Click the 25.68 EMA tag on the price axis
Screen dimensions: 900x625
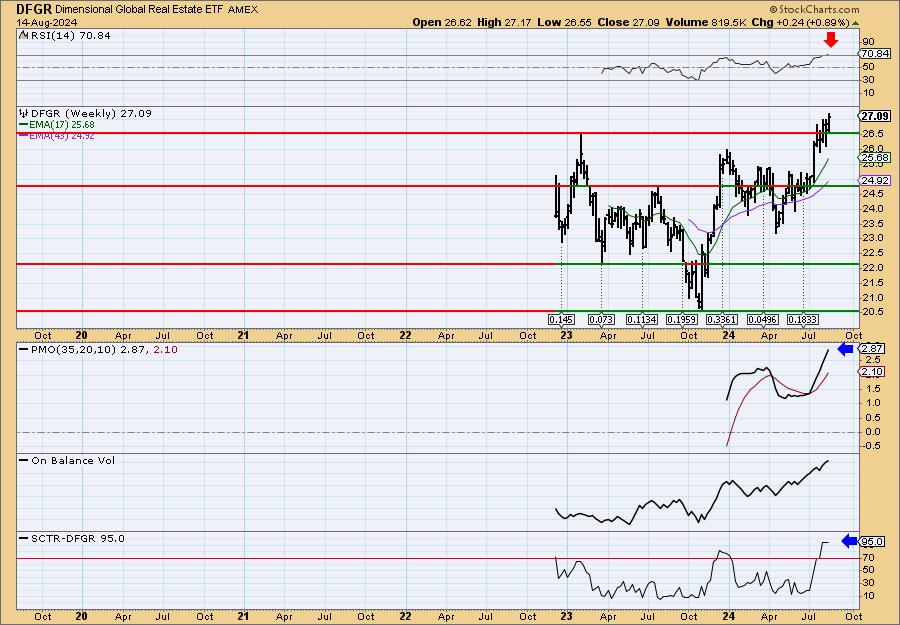click(875, 157)
